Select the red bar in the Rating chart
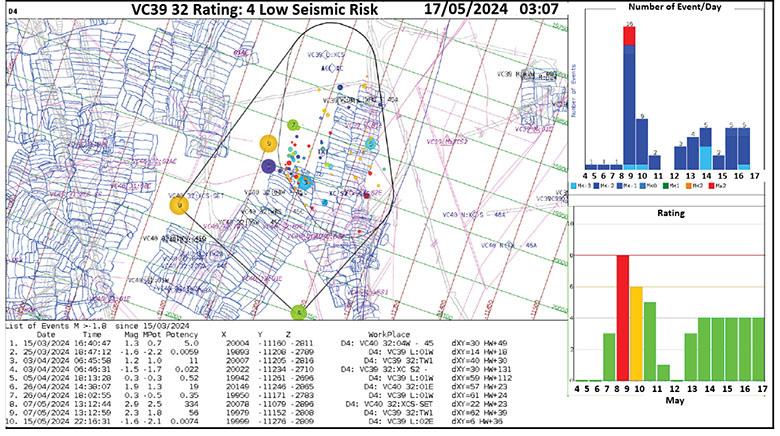This screenshot has width=780, height=436. click(x=623, y=318)
